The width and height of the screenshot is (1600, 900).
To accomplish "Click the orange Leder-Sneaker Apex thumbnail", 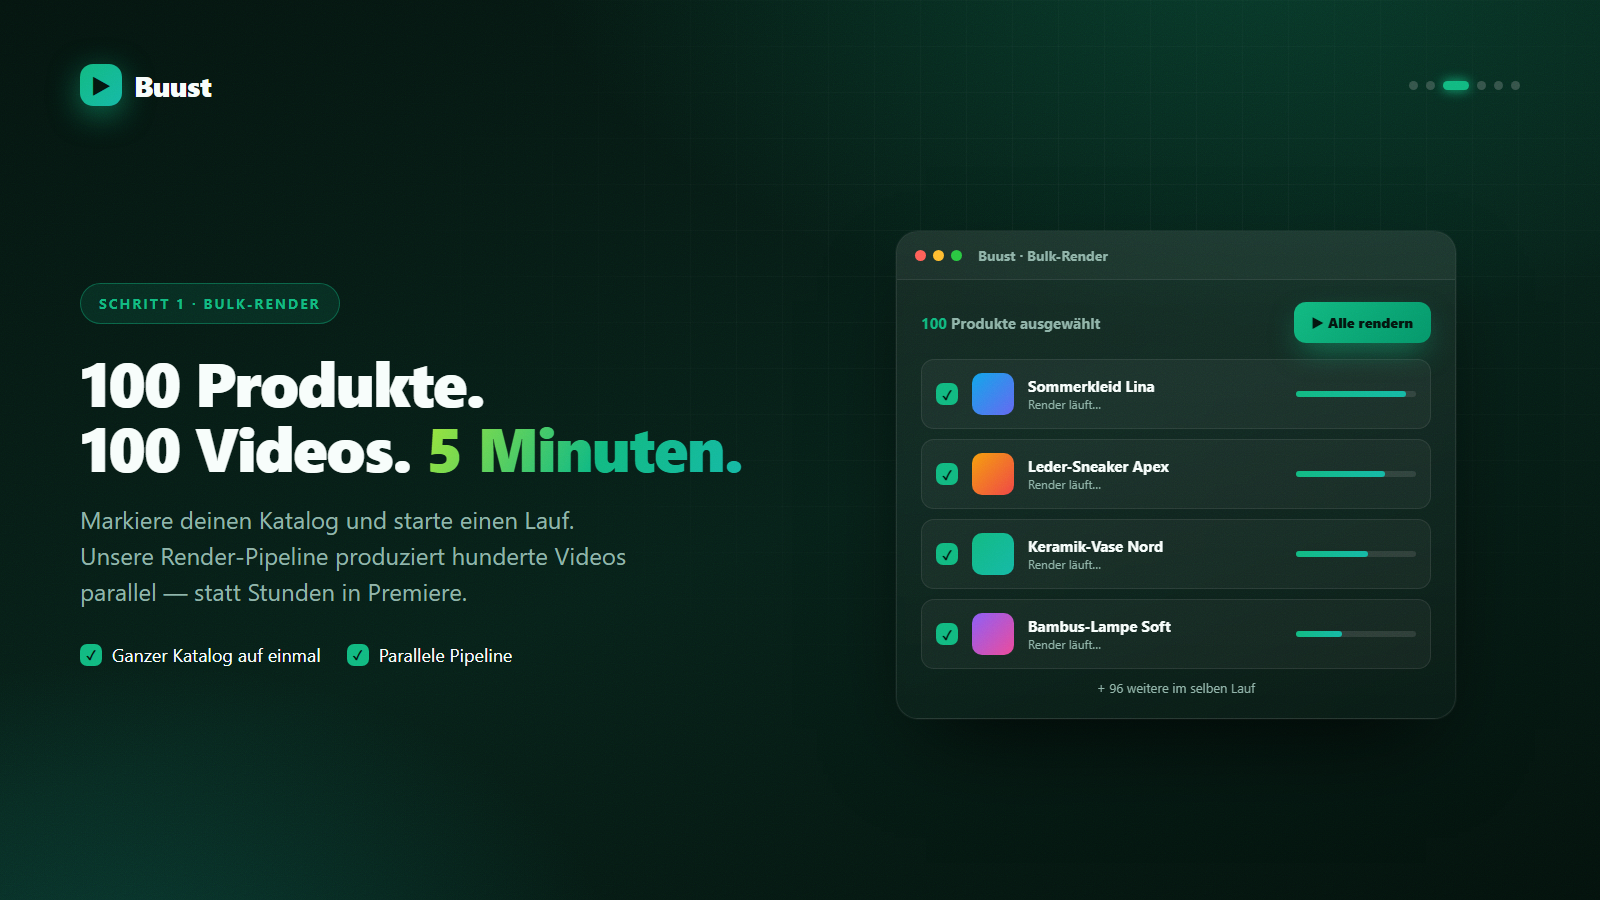I will (x=993, y=474).
